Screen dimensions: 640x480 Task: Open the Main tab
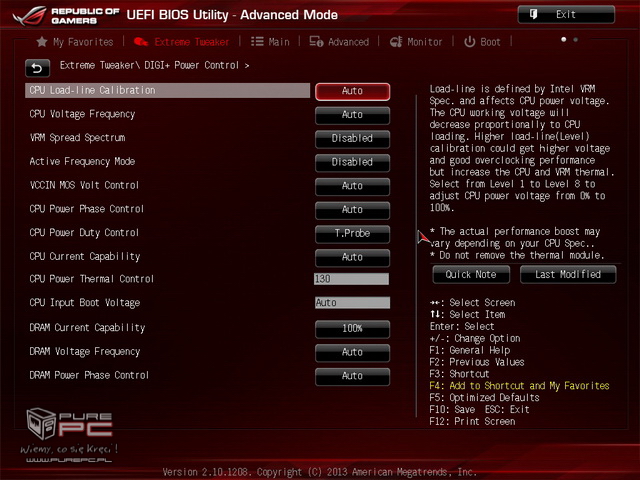(270, 42)
